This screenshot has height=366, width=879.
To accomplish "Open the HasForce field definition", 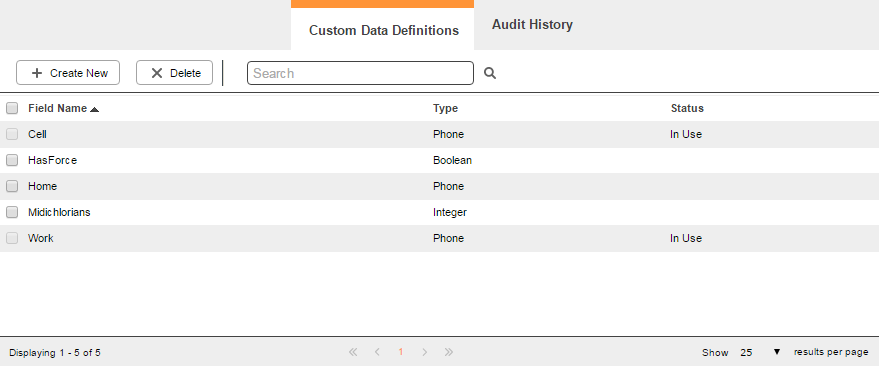I will [x=52, y=160].
